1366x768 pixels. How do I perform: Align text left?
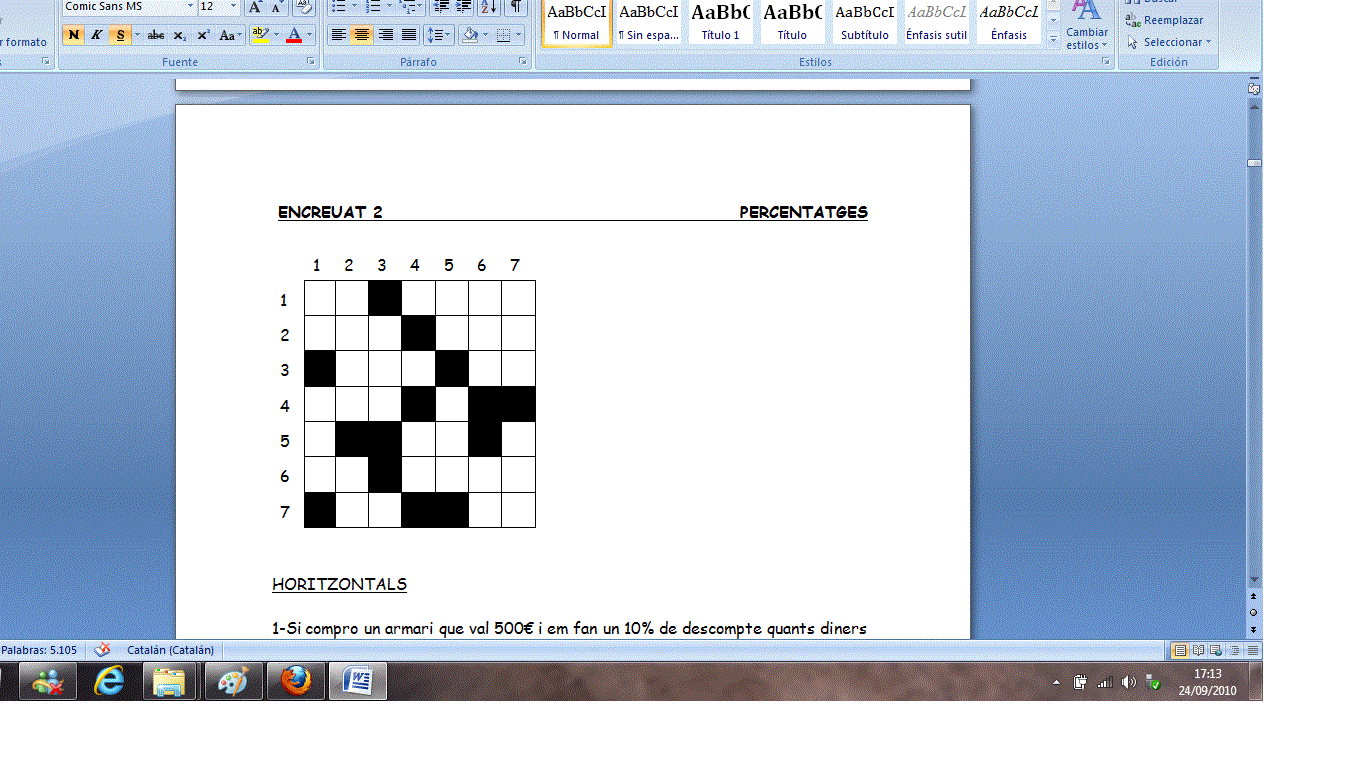[339, 35]
